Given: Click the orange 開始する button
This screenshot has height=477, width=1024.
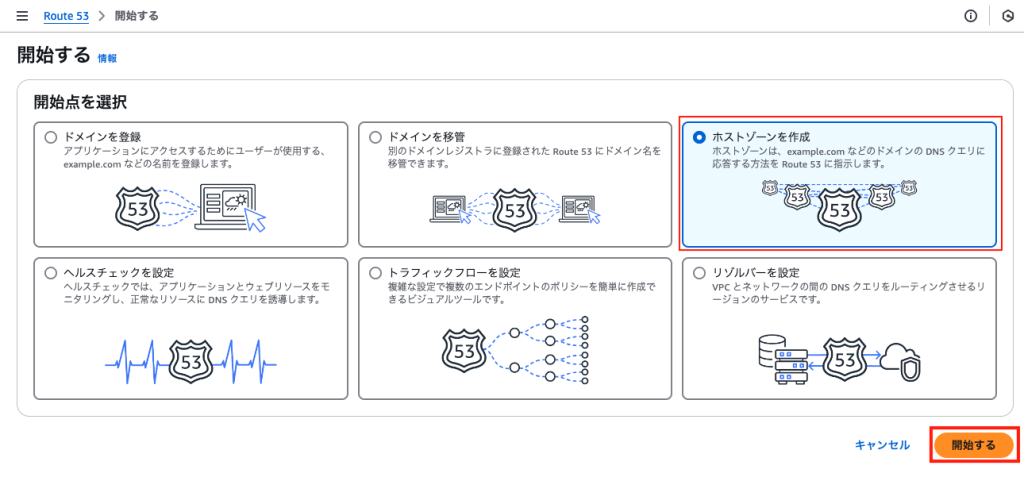Looking at the screenshot, I should click(974, 445).
